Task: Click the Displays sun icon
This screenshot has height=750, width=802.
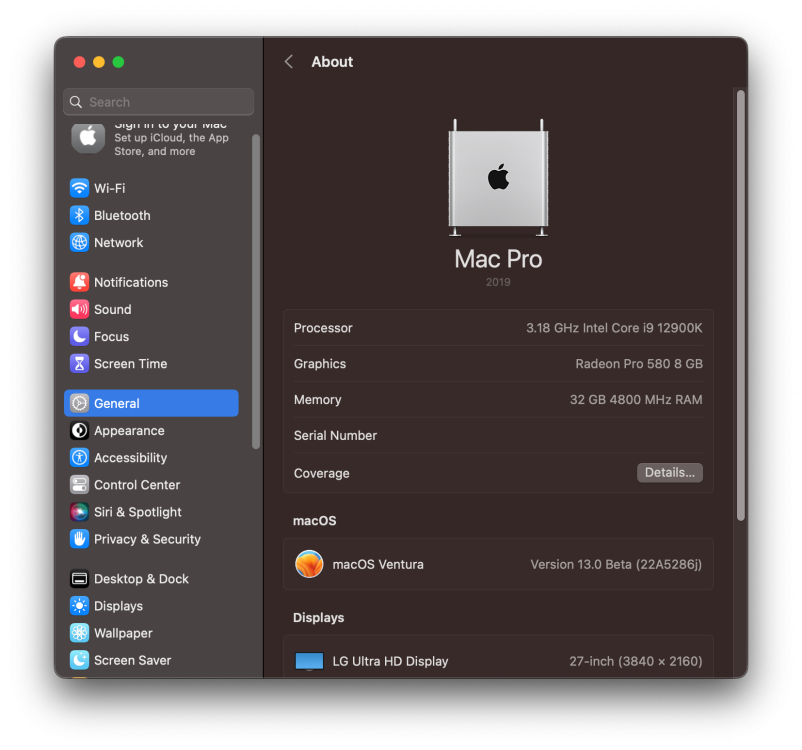Action: pos(79,606)
